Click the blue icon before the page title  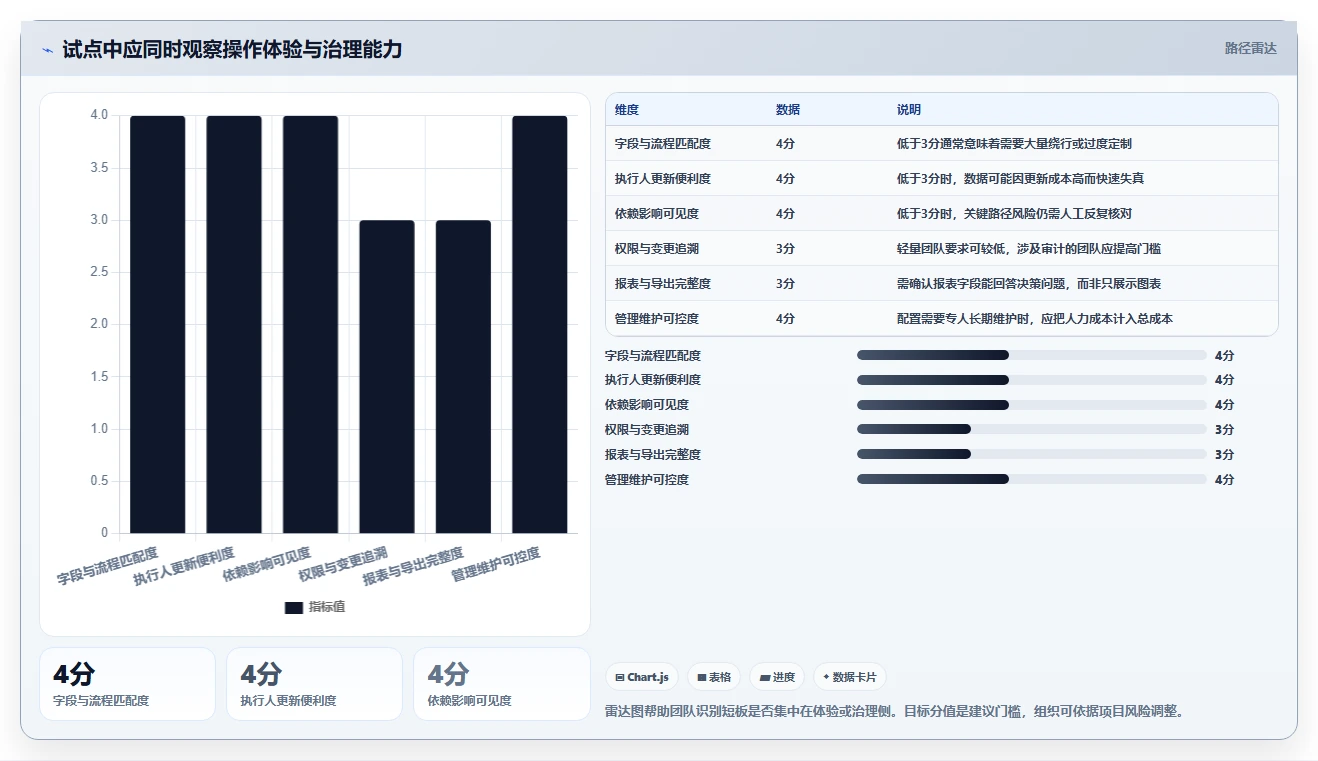point(47,50)
